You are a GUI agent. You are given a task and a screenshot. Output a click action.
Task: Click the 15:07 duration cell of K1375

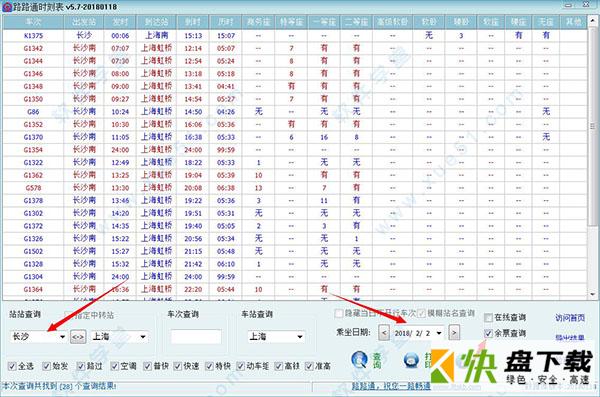point(226,36)
